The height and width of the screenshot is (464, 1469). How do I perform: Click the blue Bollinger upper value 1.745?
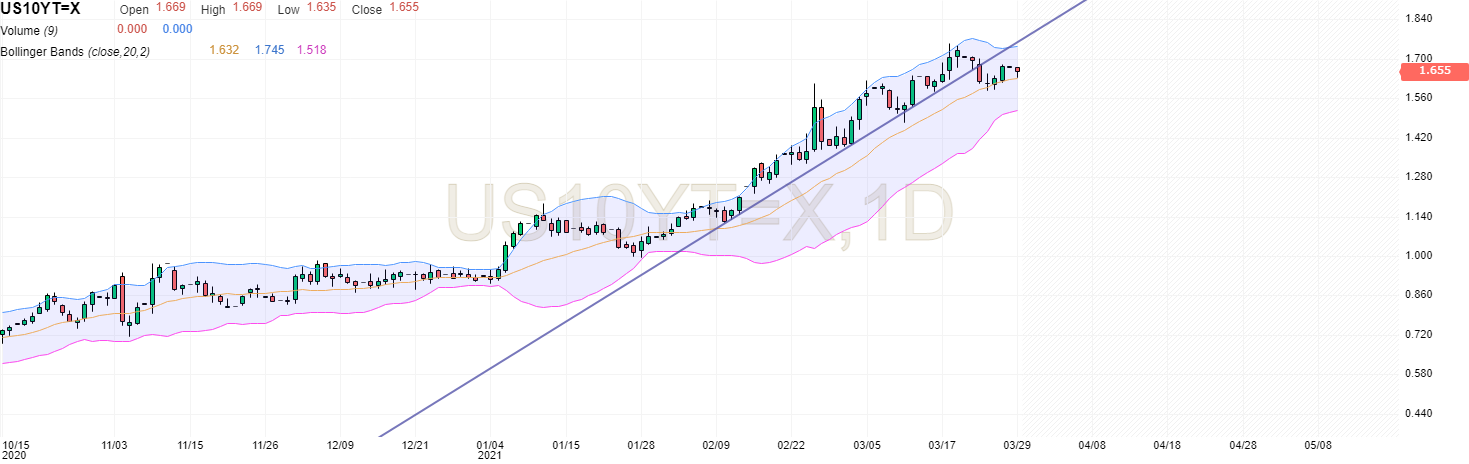(x=269, y=50)
